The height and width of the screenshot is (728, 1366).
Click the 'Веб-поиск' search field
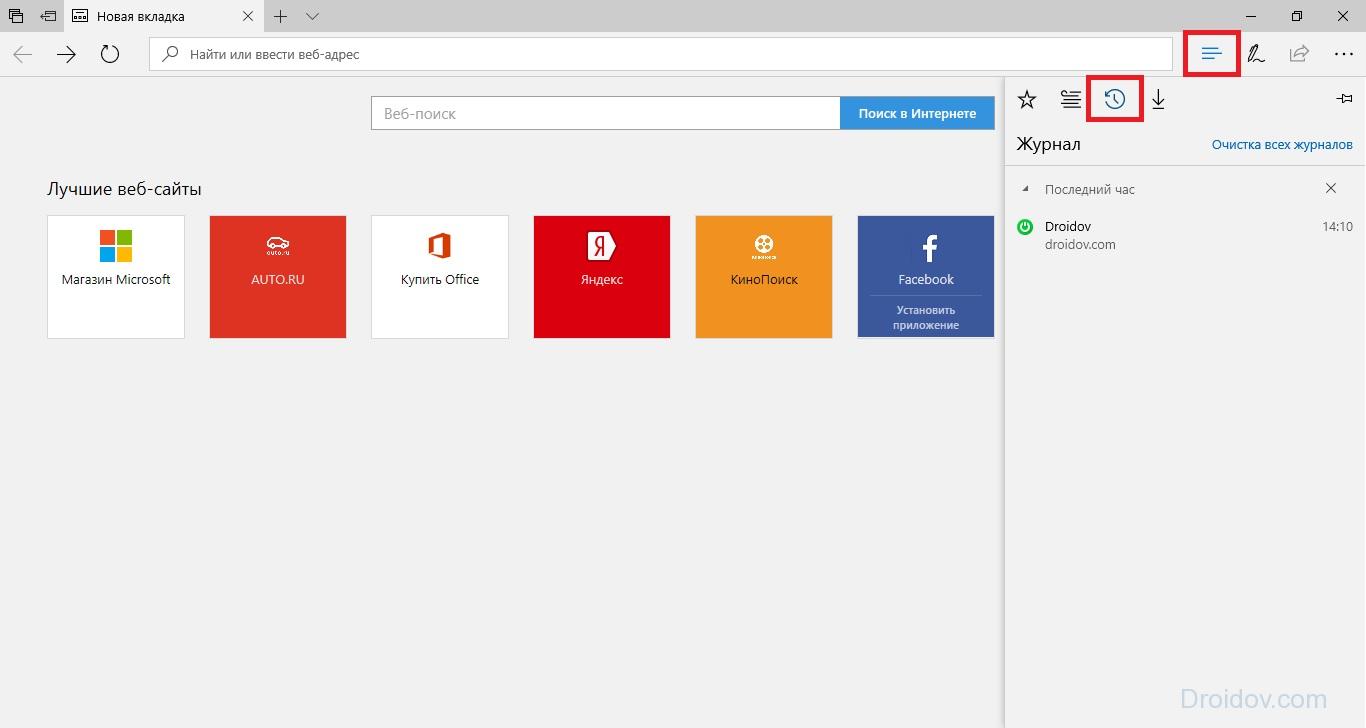pos(605,114)
